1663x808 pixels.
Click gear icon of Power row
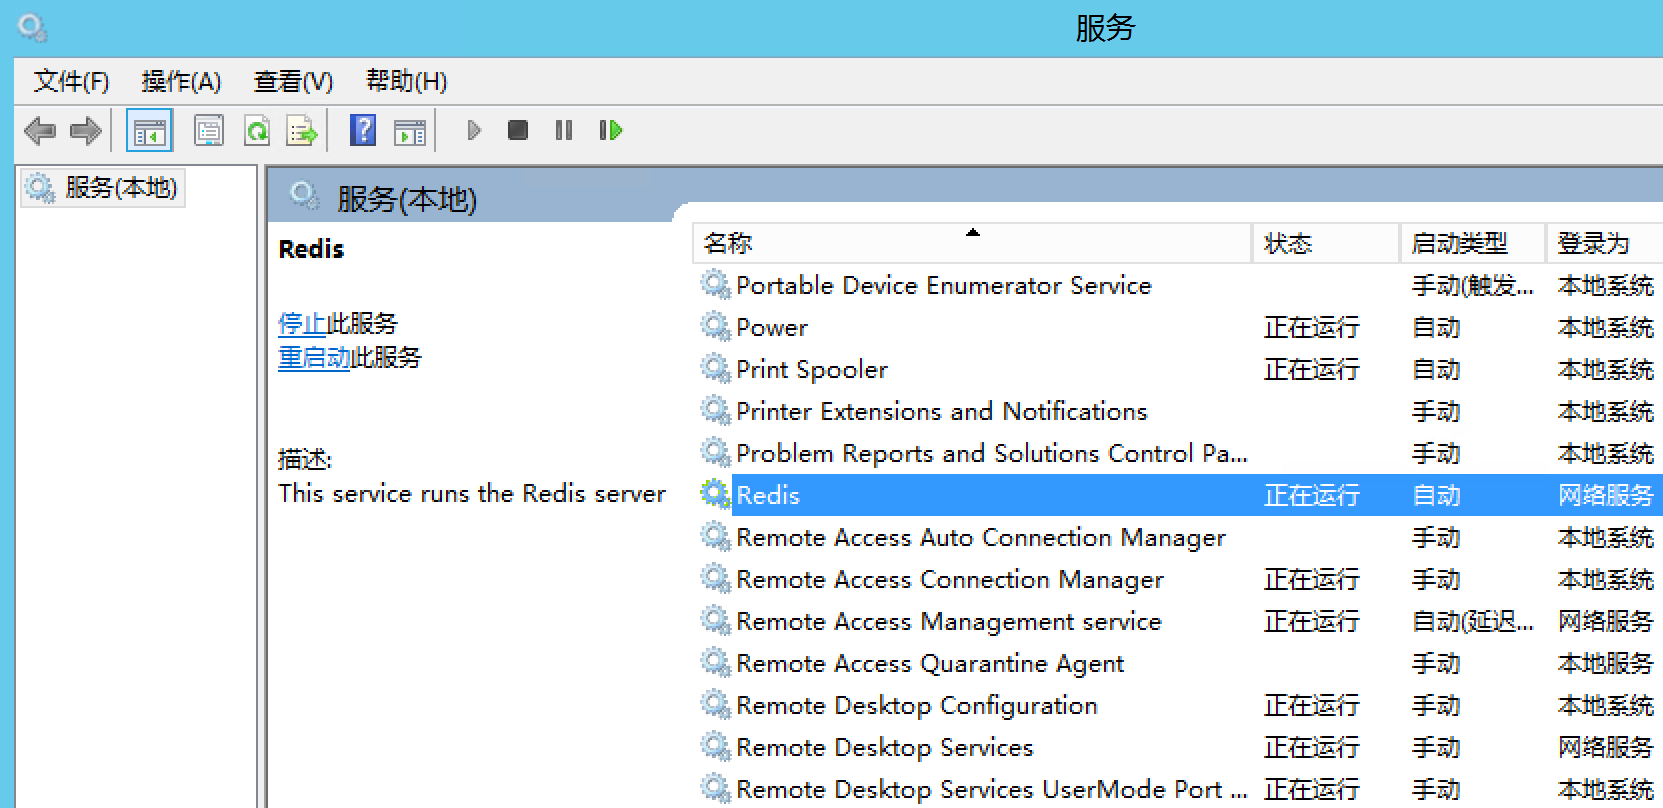click(715, 326)
